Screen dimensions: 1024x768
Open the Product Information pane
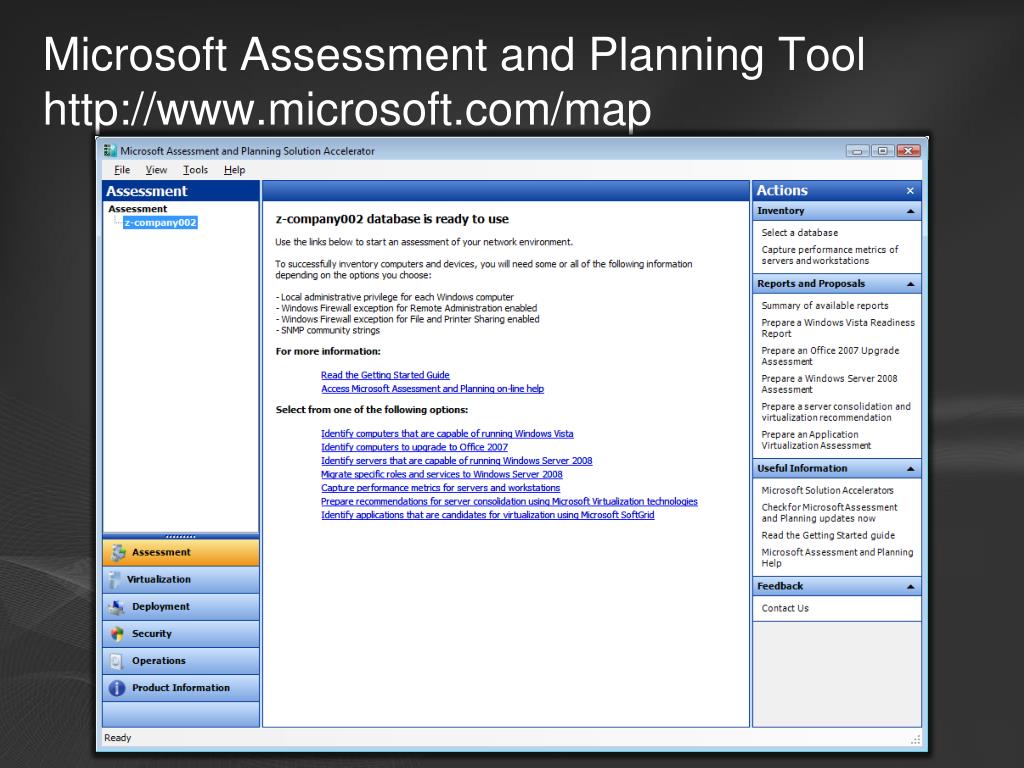pyautogui.click(x=181, y=688)
